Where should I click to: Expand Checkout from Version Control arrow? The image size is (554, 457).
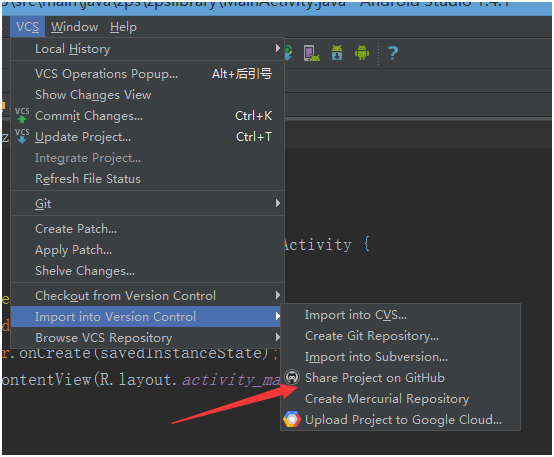coord(278,295)
